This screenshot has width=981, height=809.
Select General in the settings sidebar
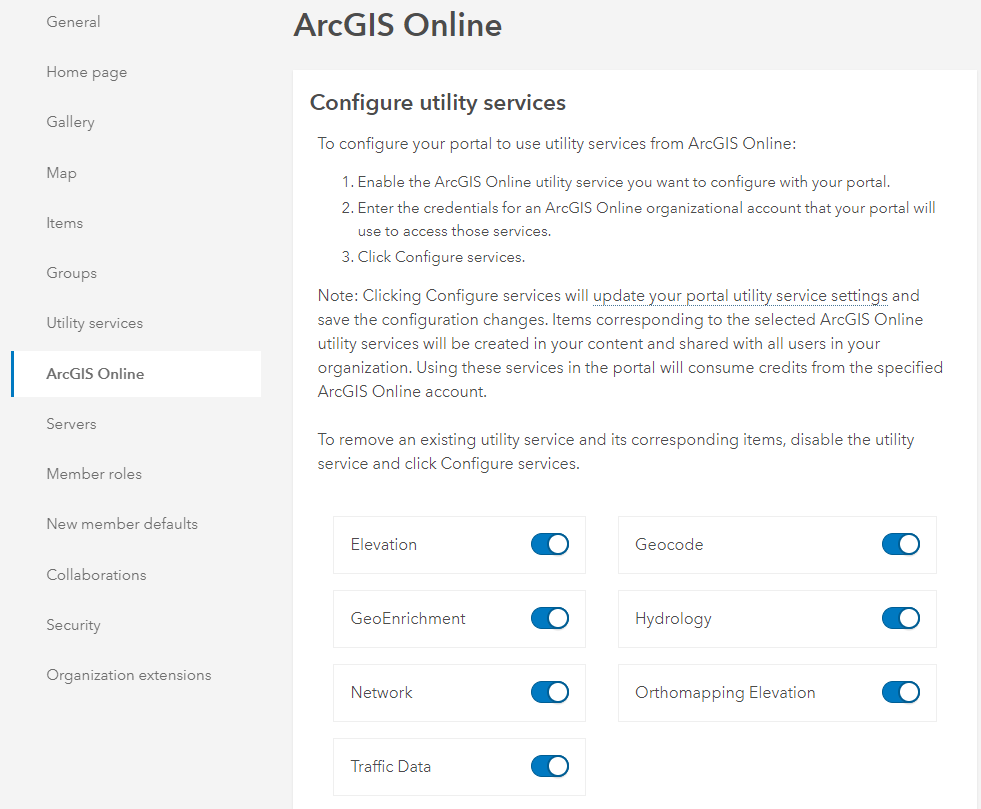pos(73,21)
